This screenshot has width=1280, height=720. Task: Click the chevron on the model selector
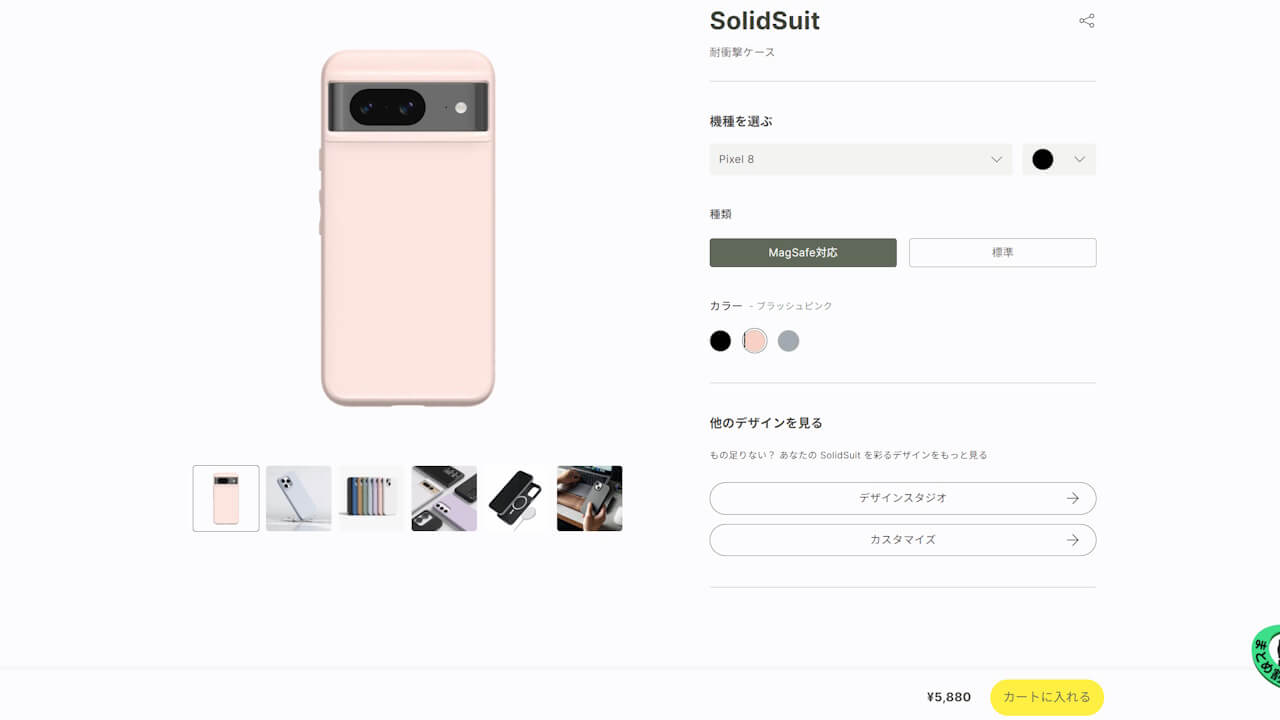click(x=996, y=159)
